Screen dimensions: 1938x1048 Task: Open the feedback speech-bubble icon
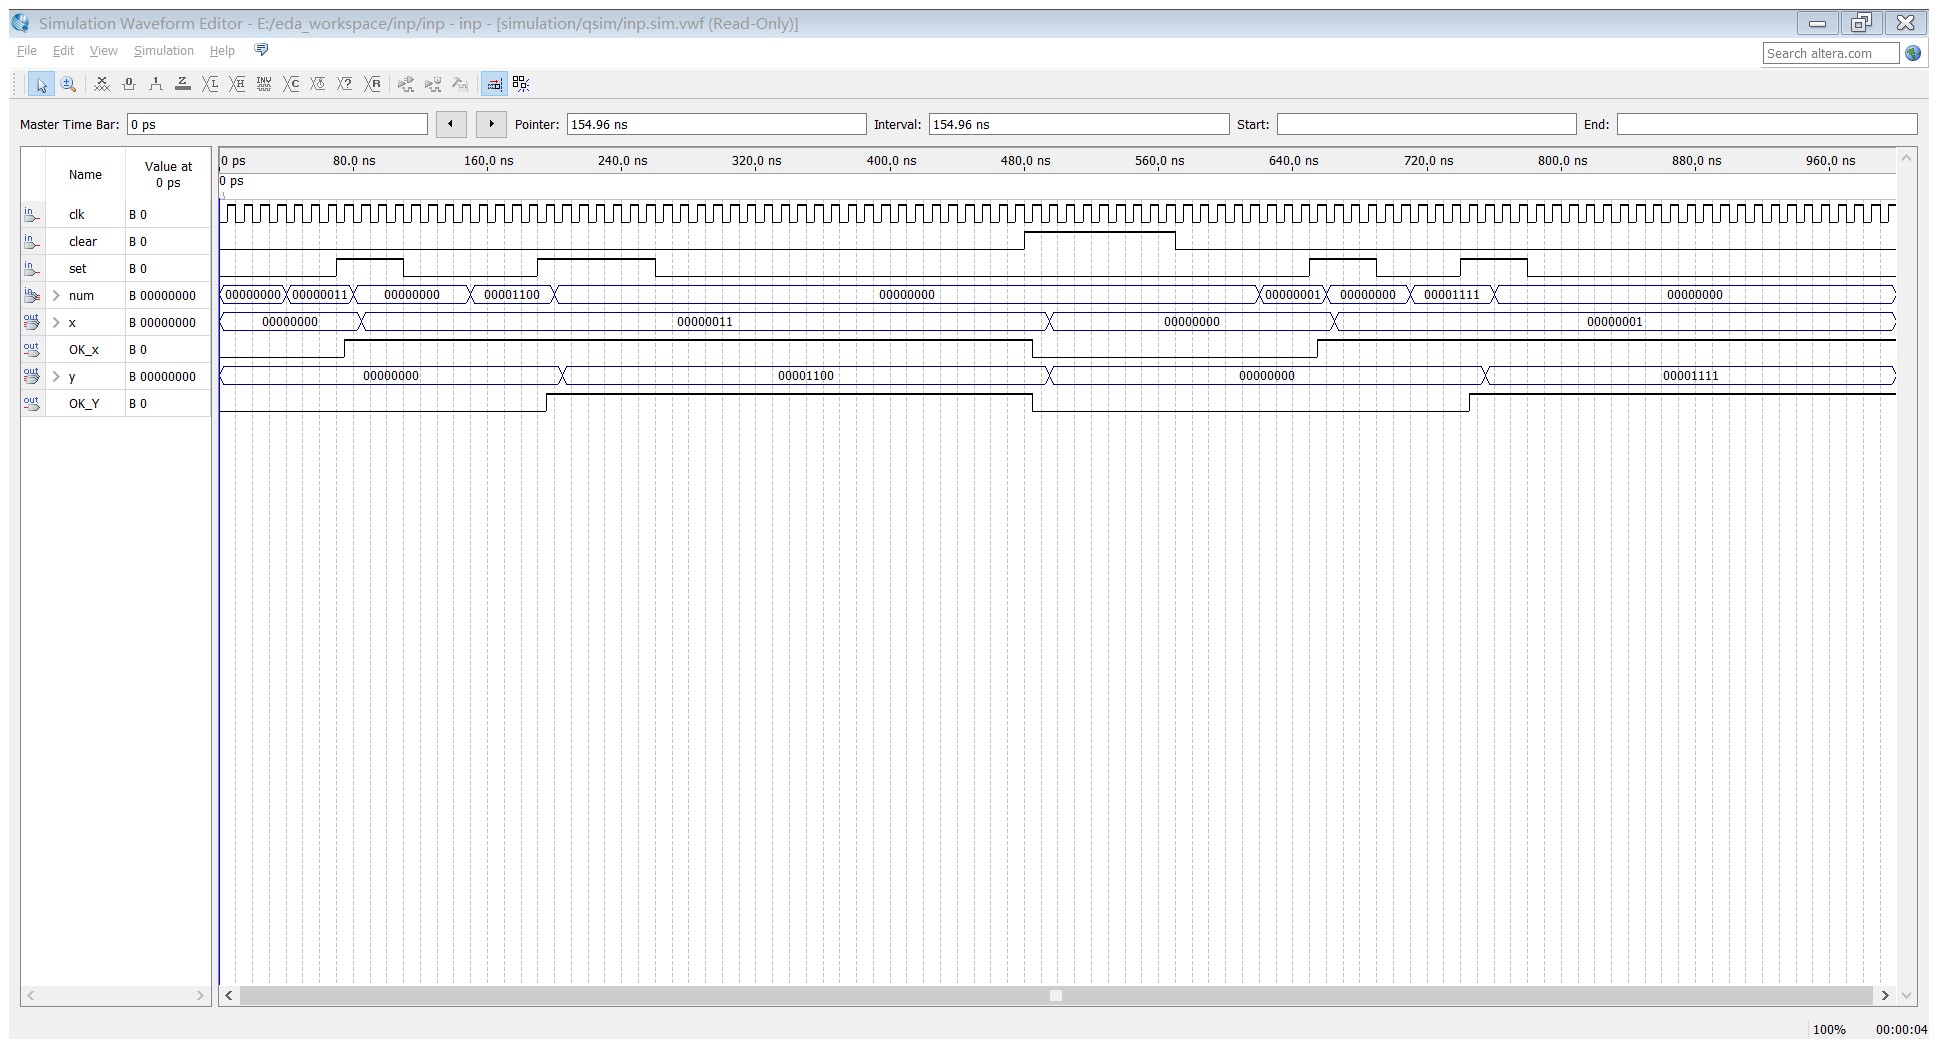pos(262,50)
